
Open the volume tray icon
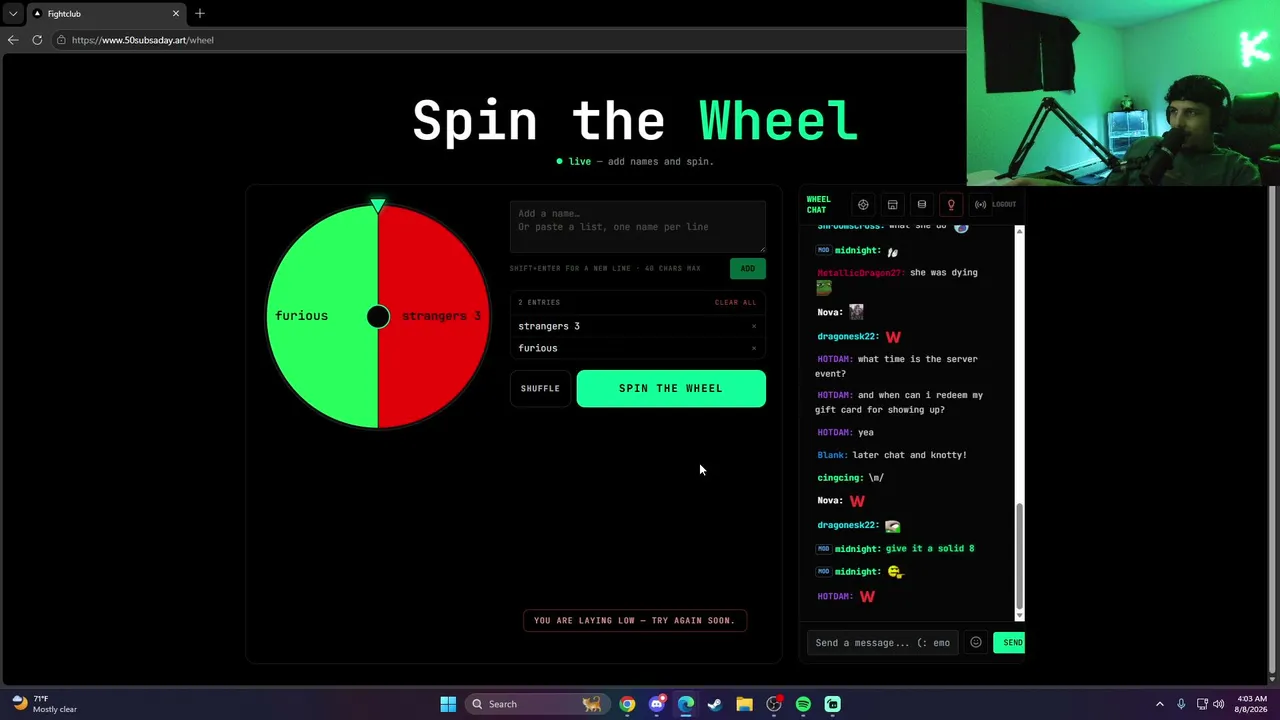coord(1219,704)
